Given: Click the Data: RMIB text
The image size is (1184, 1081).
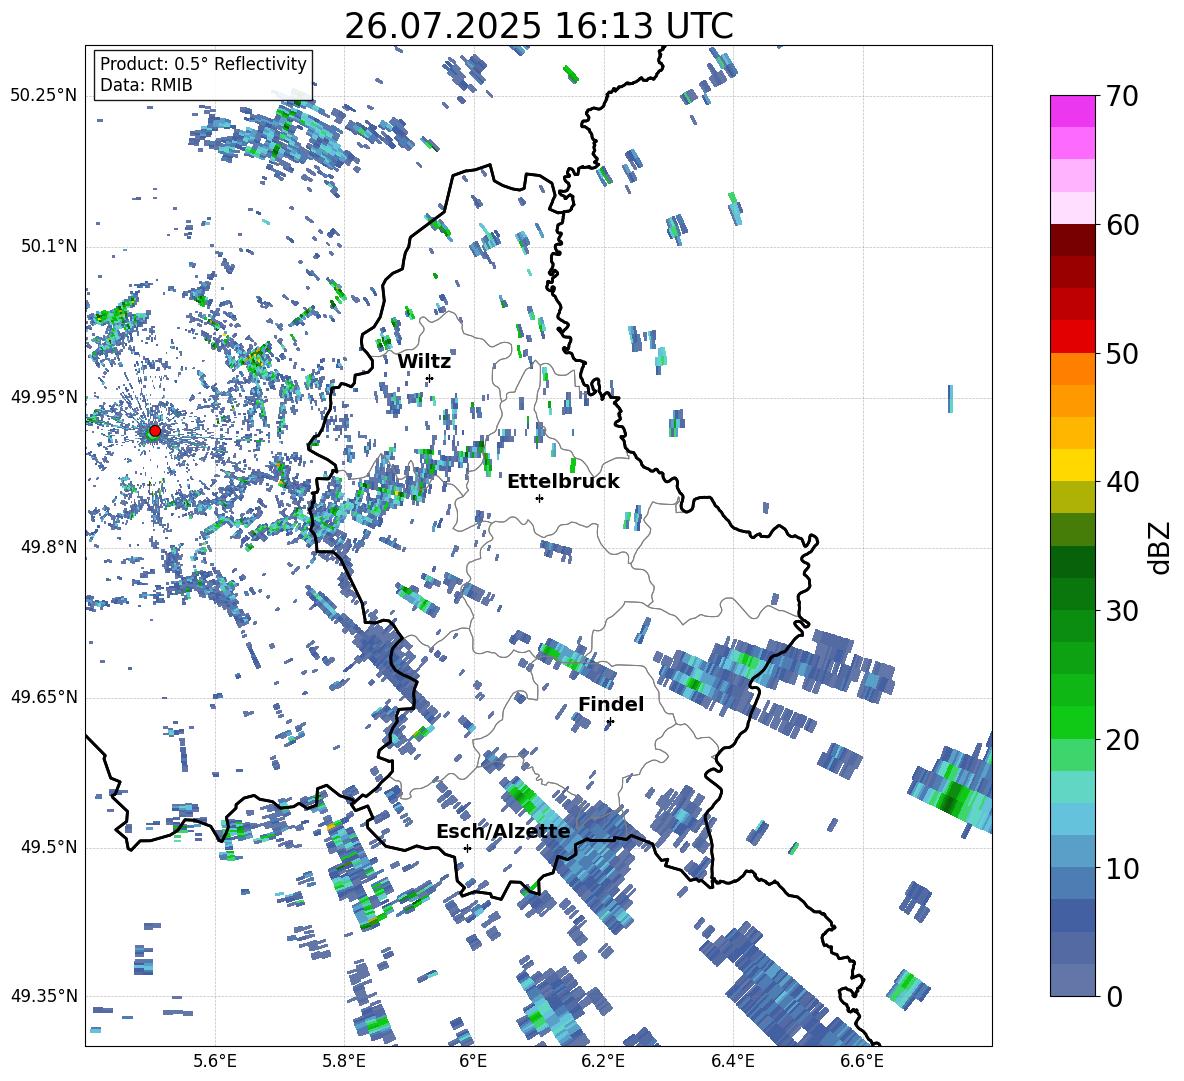Looking at the screenshot, I should [x=146, y=85].
